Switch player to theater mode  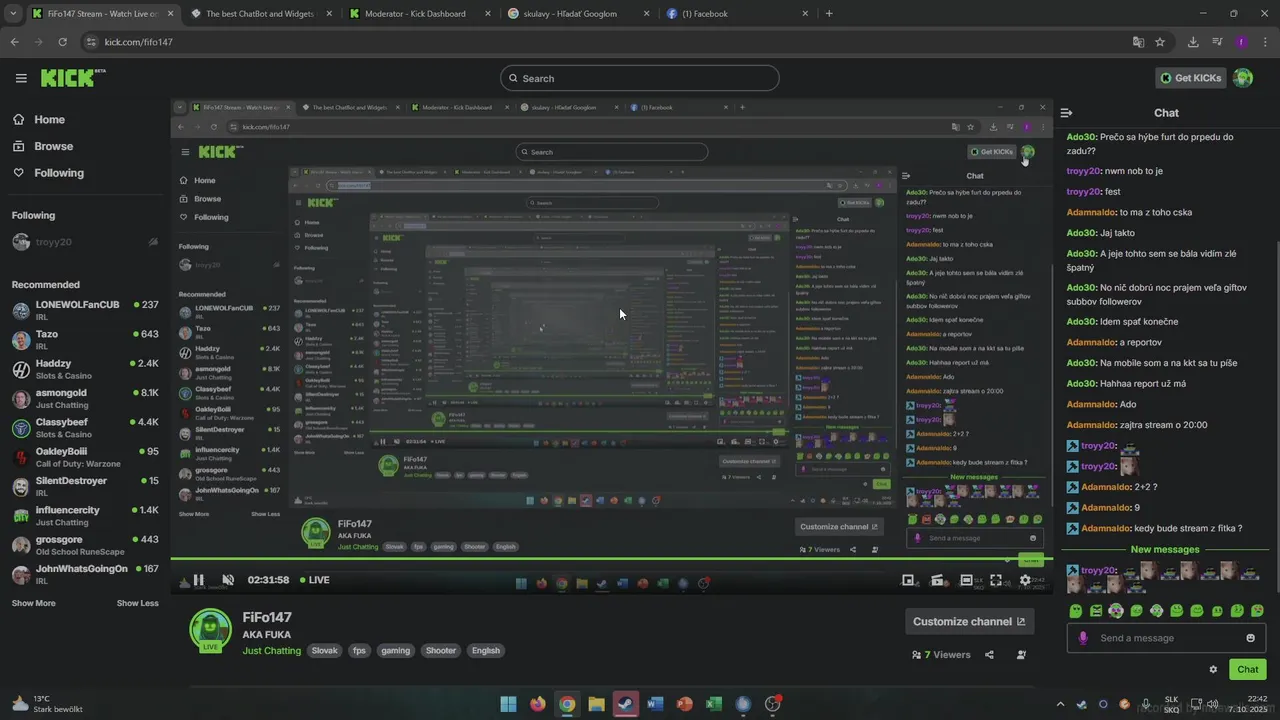click(x=966, y=580)
